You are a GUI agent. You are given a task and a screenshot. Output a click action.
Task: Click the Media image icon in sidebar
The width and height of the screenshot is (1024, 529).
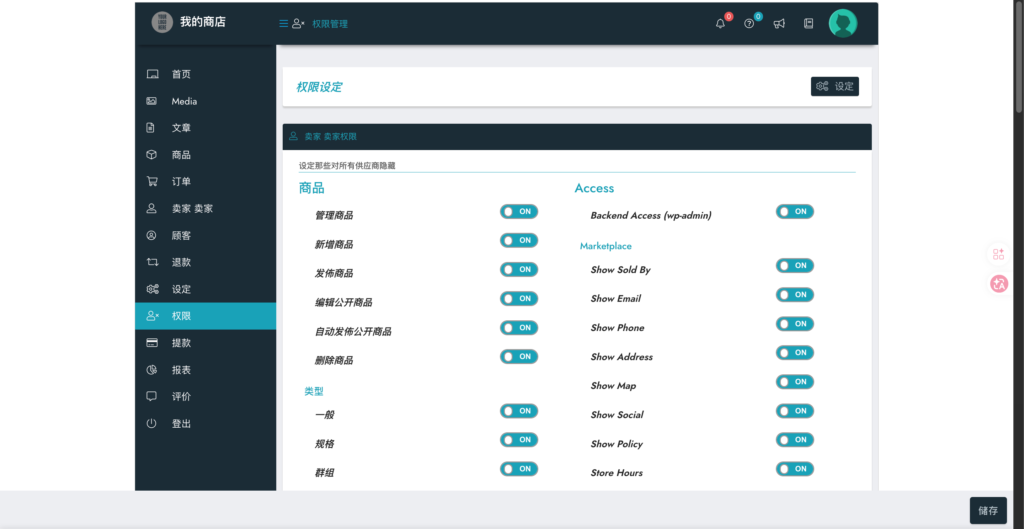(x=152, y=101)
